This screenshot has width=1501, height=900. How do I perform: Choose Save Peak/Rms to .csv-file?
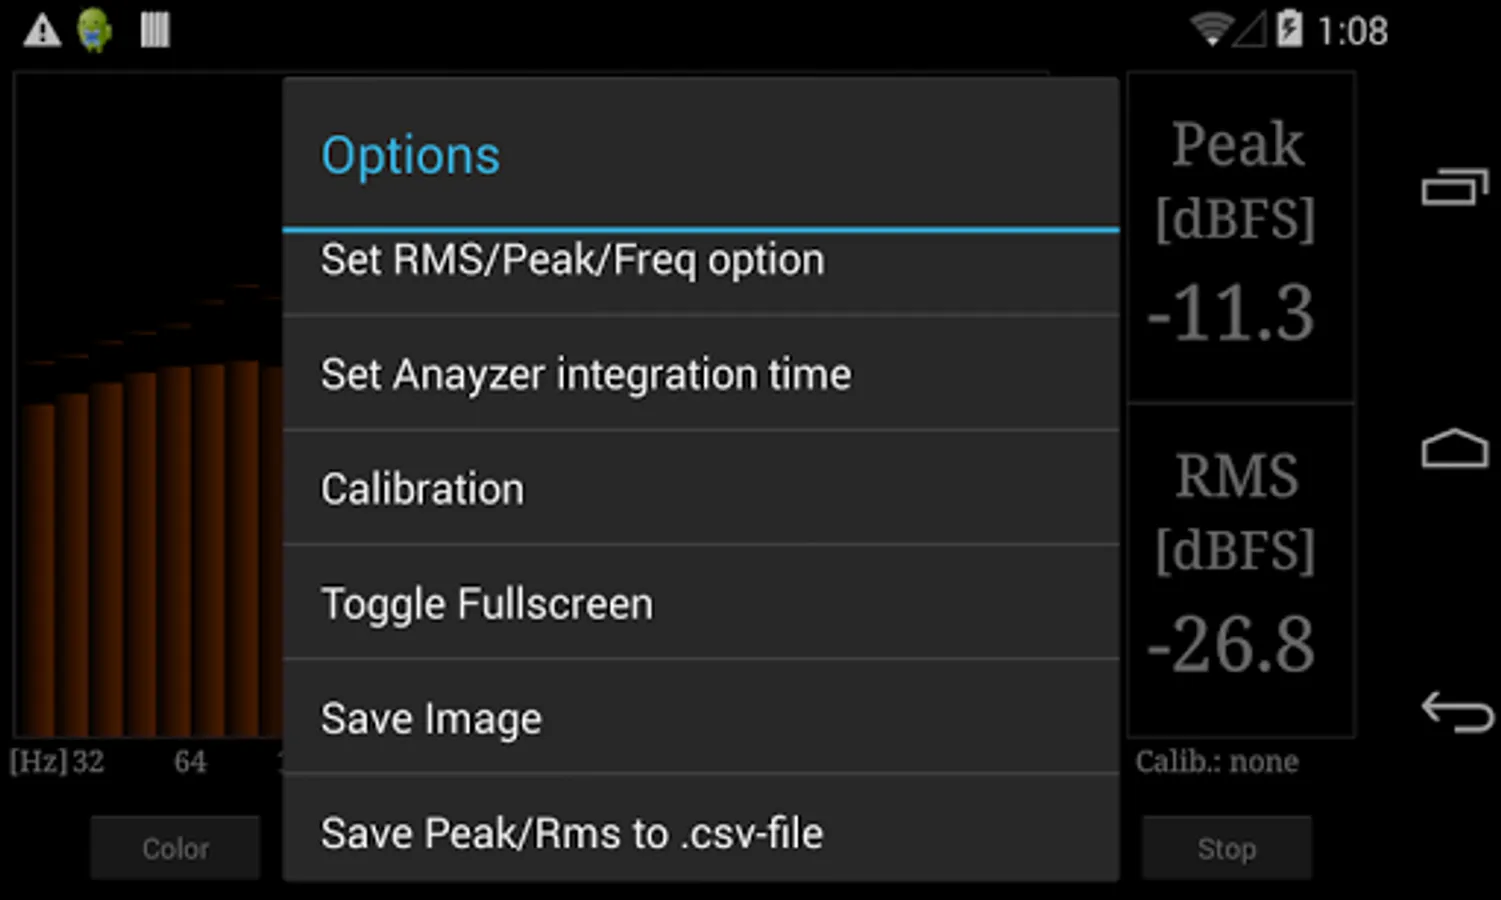coord(700,832)
